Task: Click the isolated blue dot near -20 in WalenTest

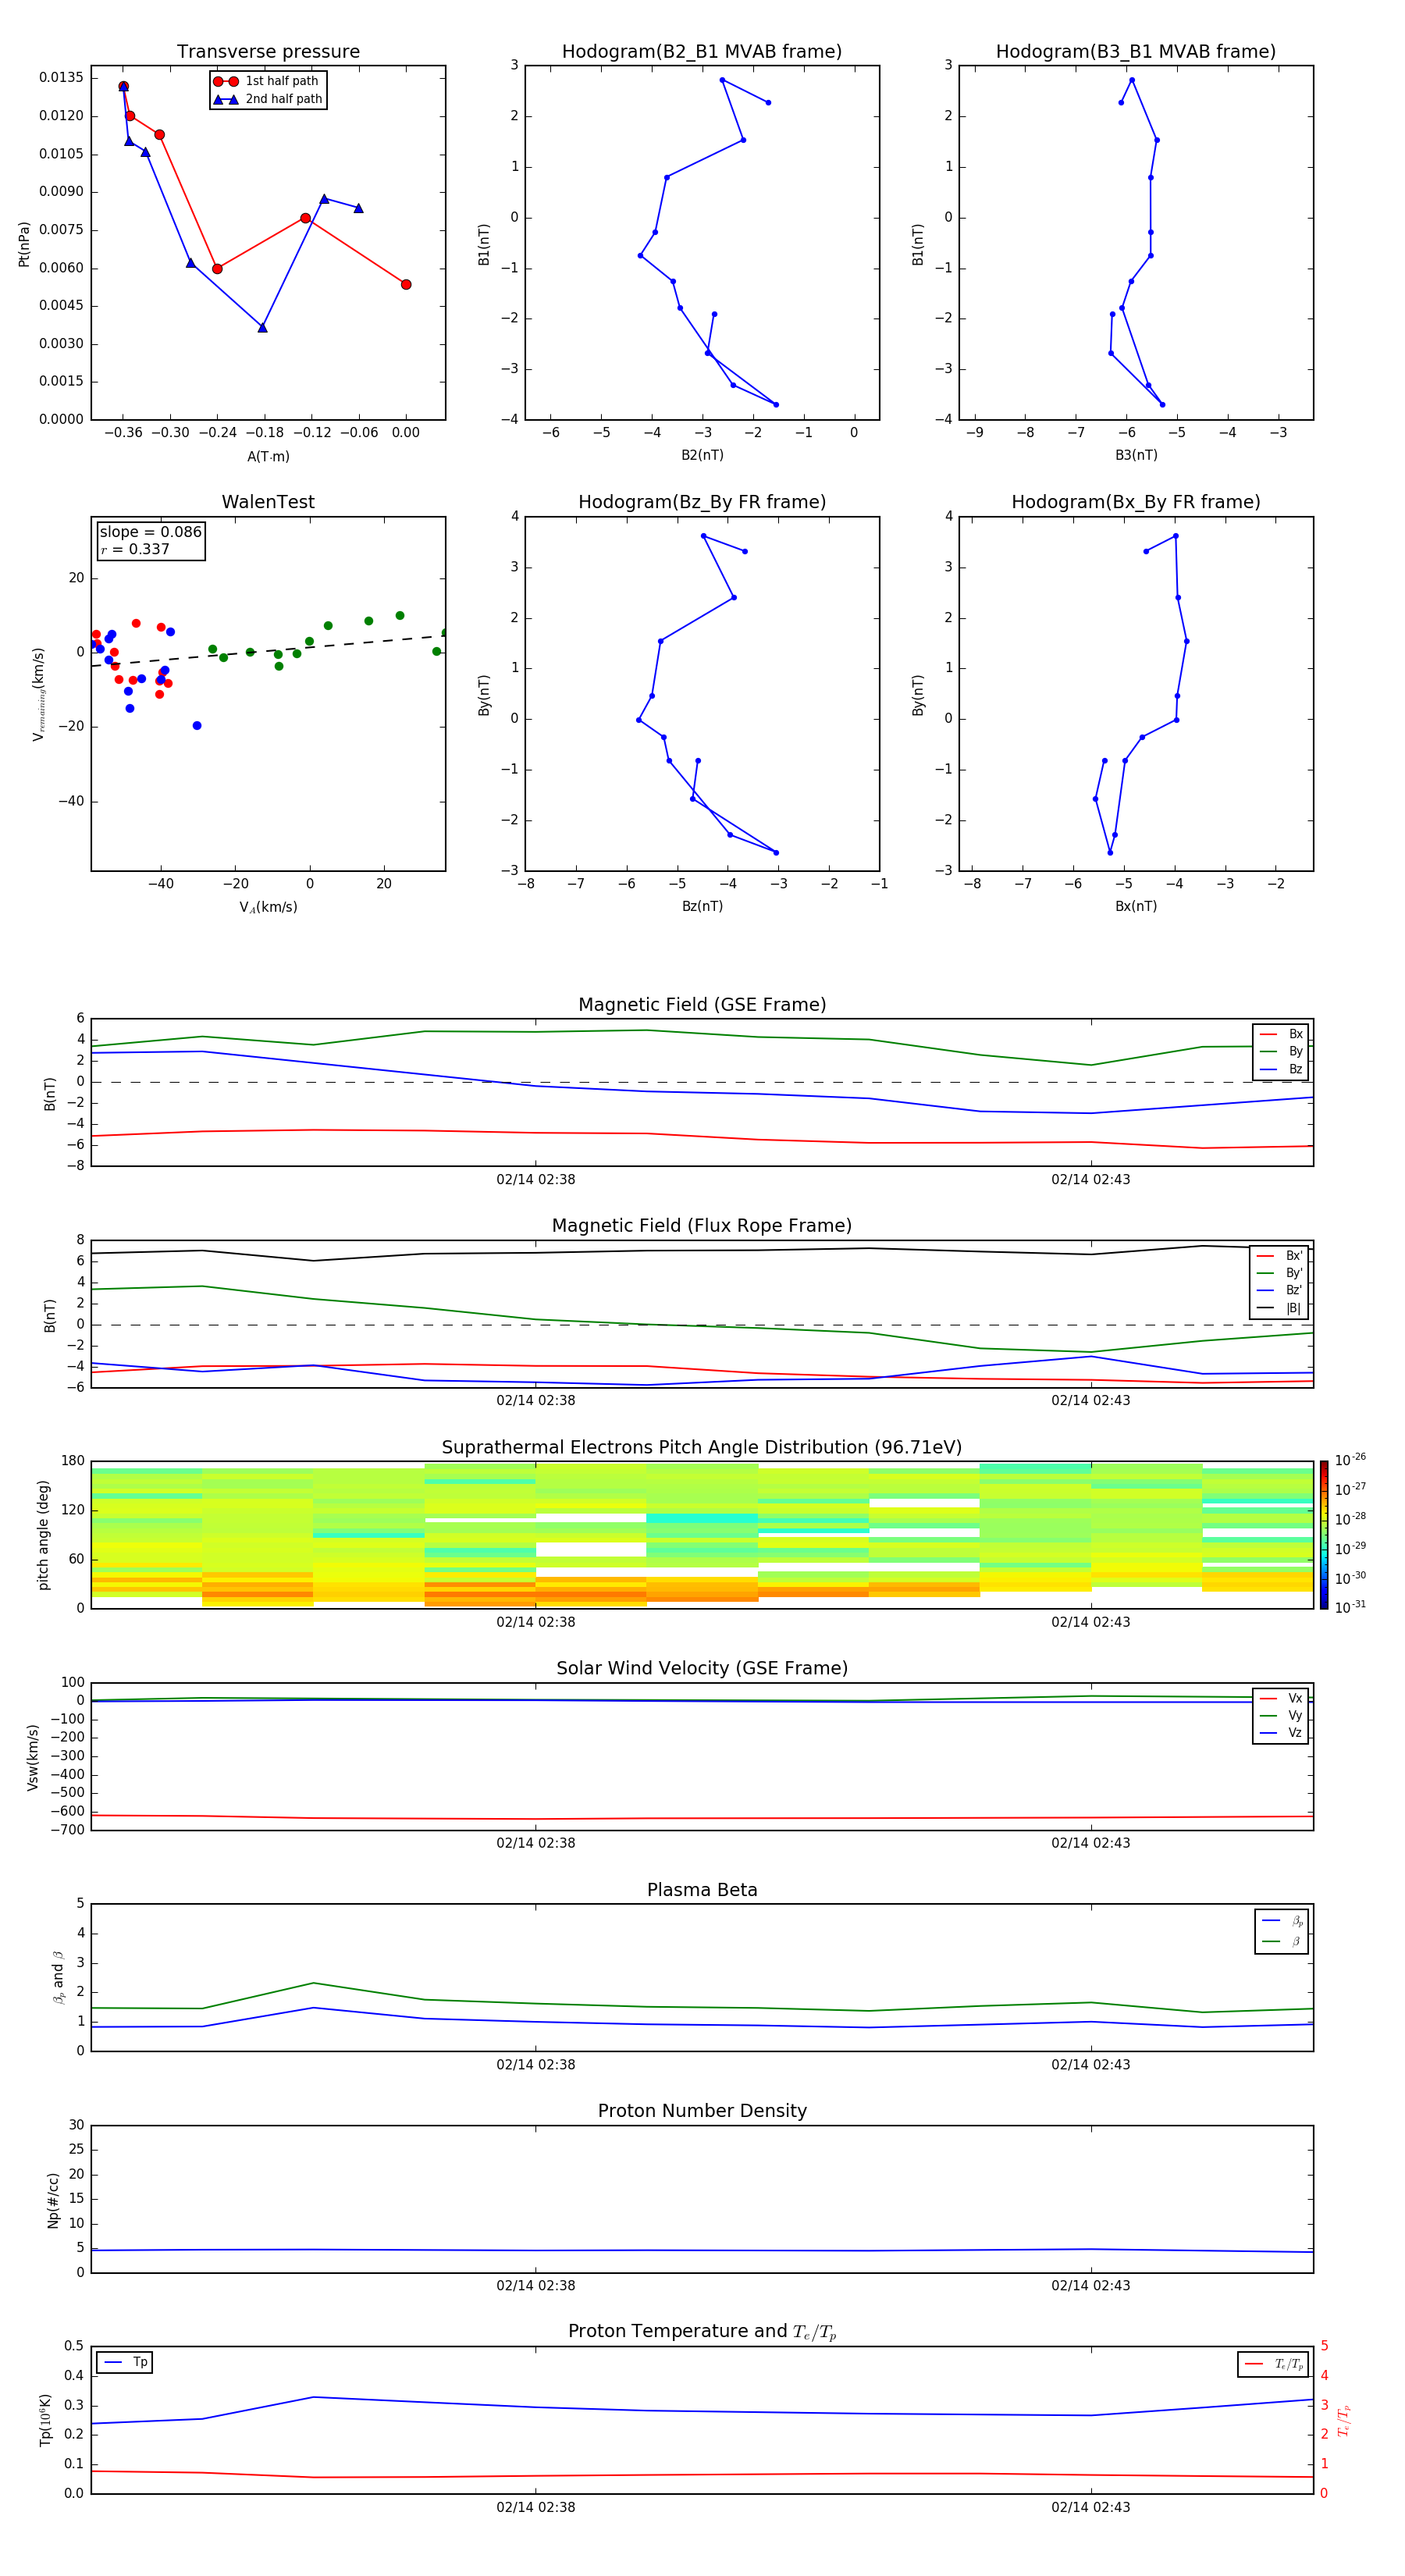Action: pyautogui.click(x=197, y=725)
